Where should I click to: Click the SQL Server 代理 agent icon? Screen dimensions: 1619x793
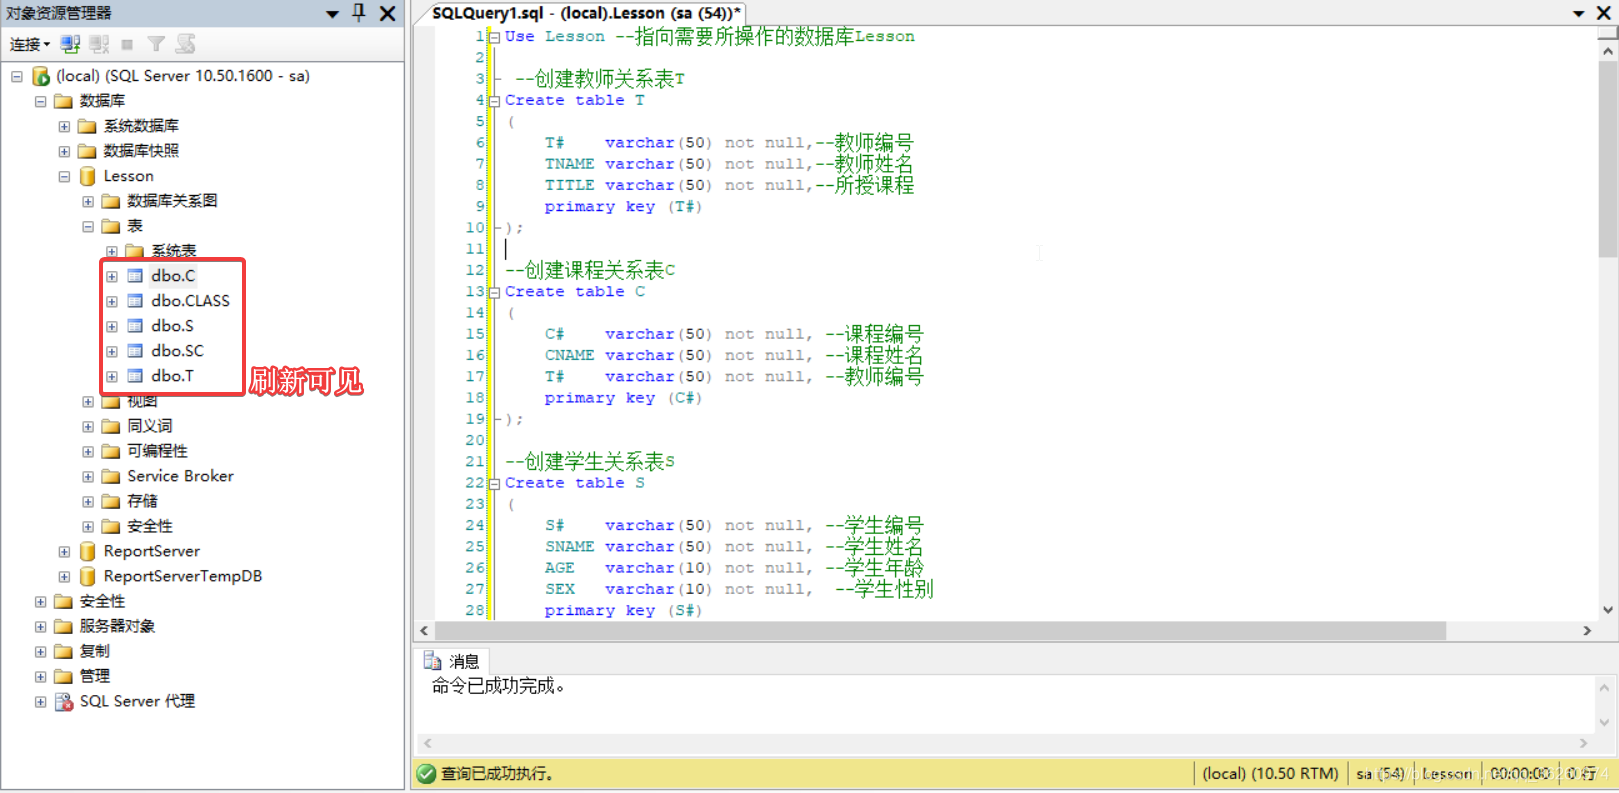(64, 701)
